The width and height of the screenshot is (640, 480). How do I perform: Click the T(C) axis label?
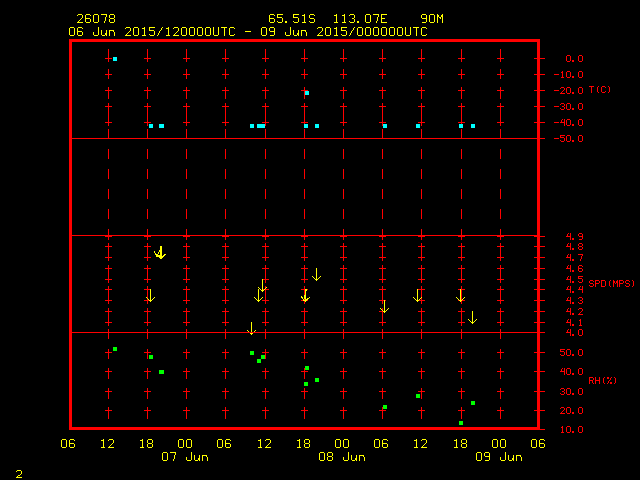tap(600, 90)
